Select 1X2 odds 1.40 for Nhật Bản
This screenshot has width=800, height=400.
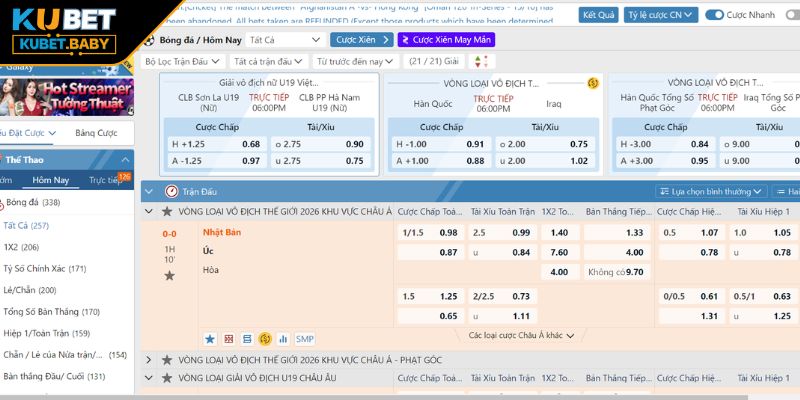coord(559,233)
